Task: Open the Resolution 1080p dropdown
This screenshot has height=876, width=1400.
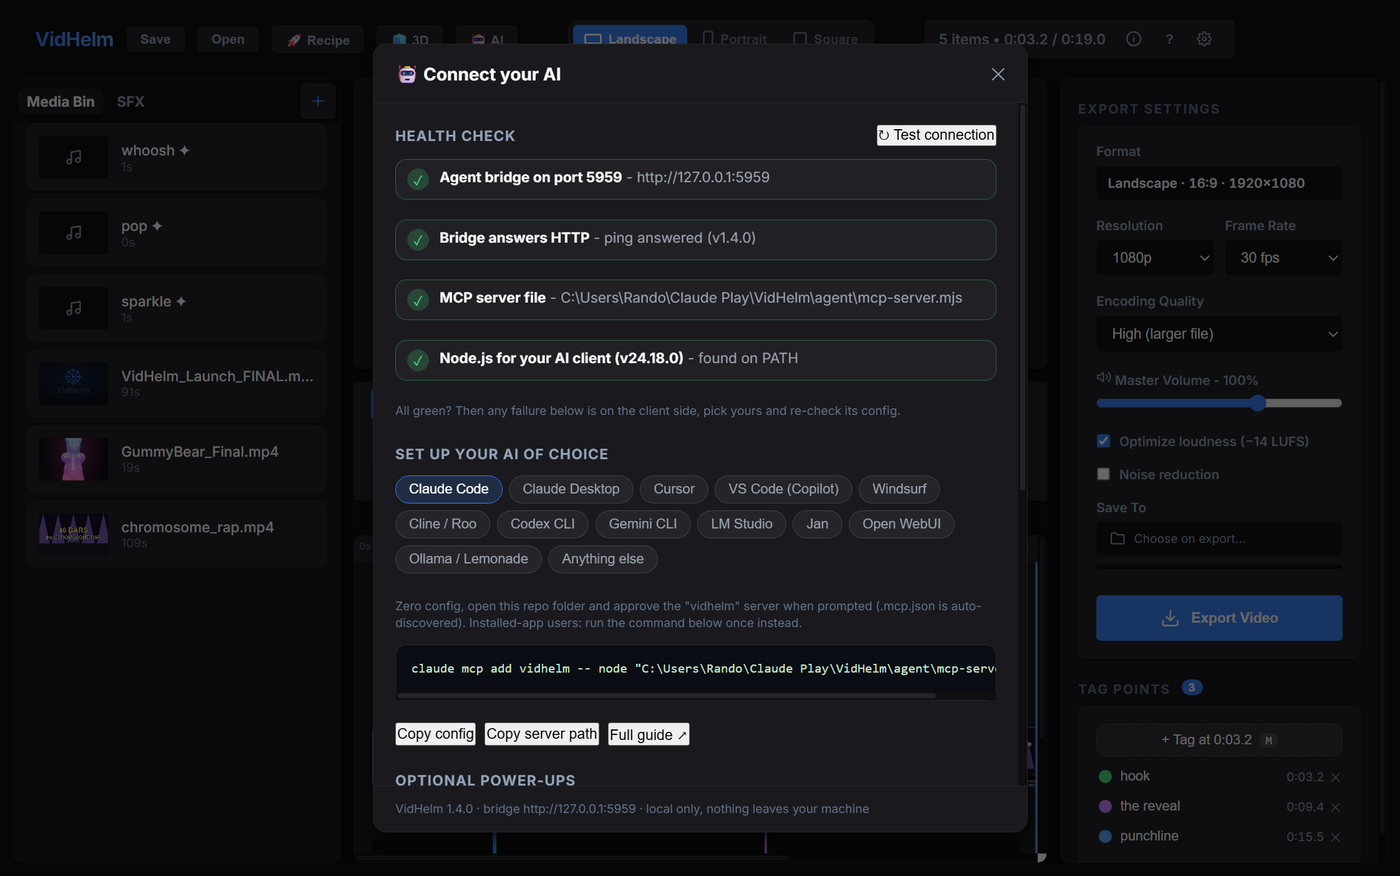Action: click(1154, 258)
